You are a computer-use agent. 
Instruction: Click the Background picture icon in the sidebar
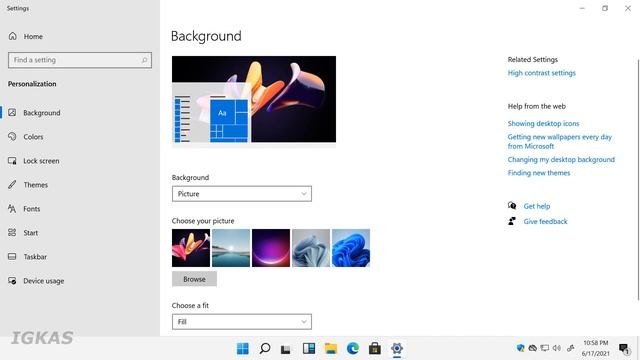pyautogui.click(x=12, y=113)
